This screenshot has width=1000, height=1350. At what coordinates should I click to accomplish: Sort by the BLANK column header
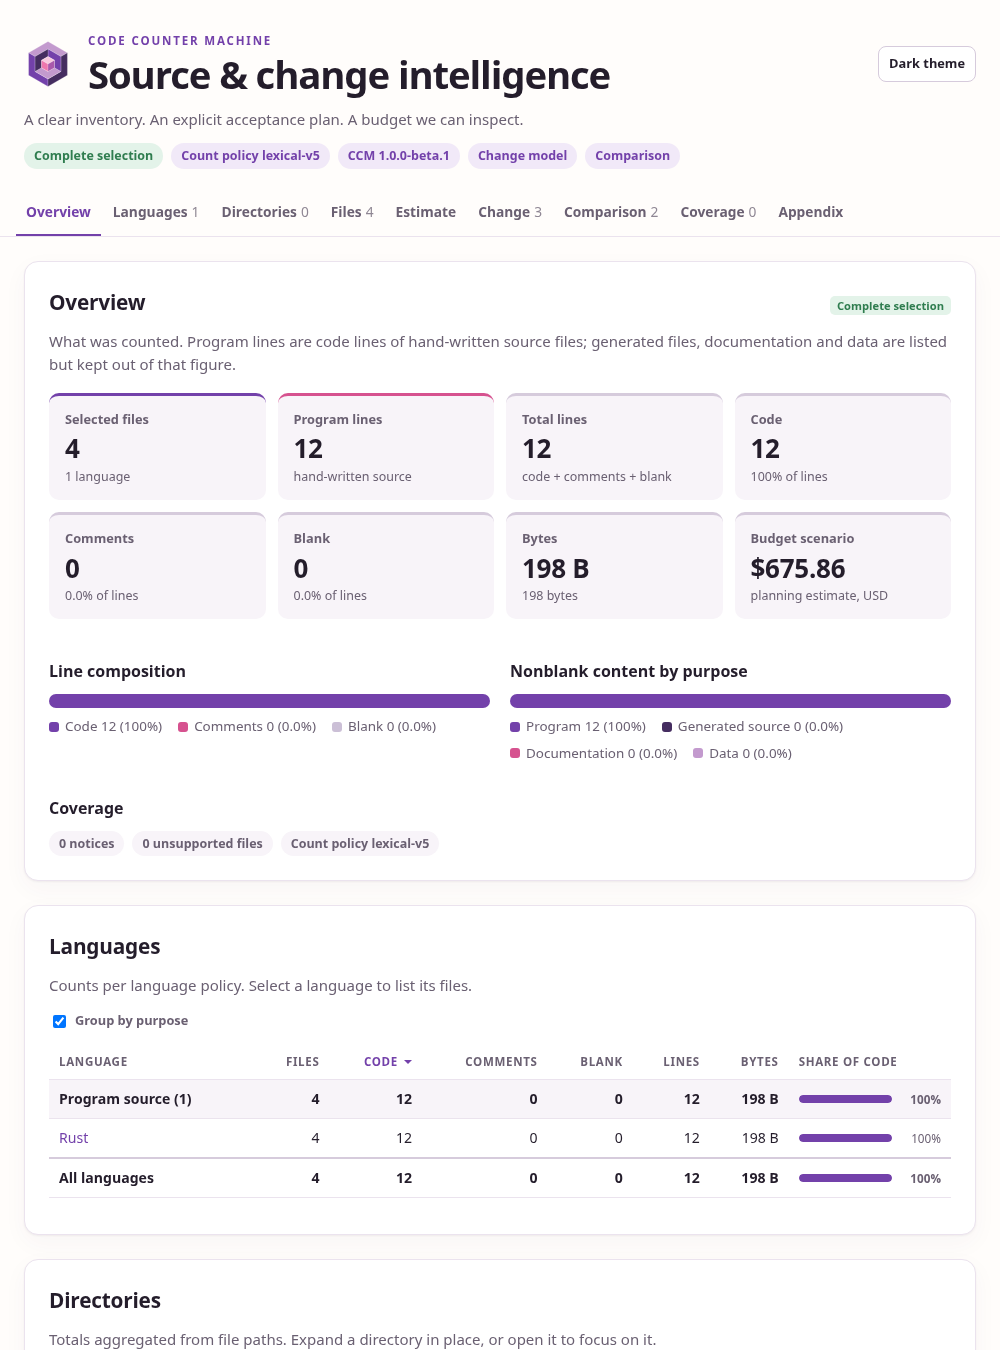pos(601,1062)
